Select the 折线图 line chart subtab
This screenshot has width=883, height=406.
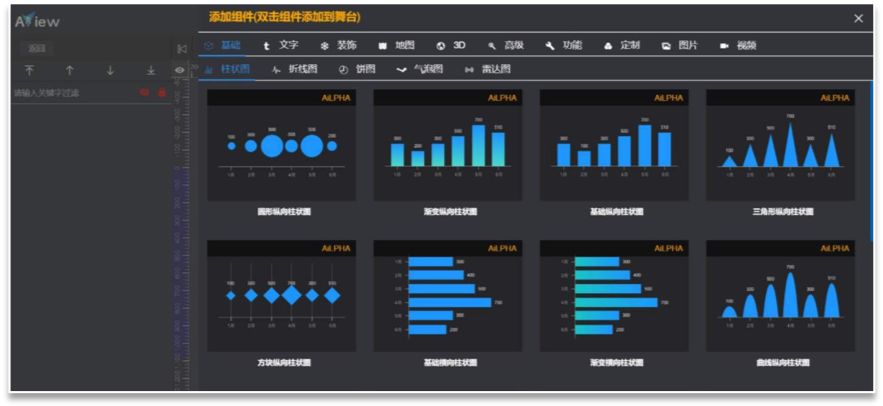pyautogui.click(x=294, y=70)
